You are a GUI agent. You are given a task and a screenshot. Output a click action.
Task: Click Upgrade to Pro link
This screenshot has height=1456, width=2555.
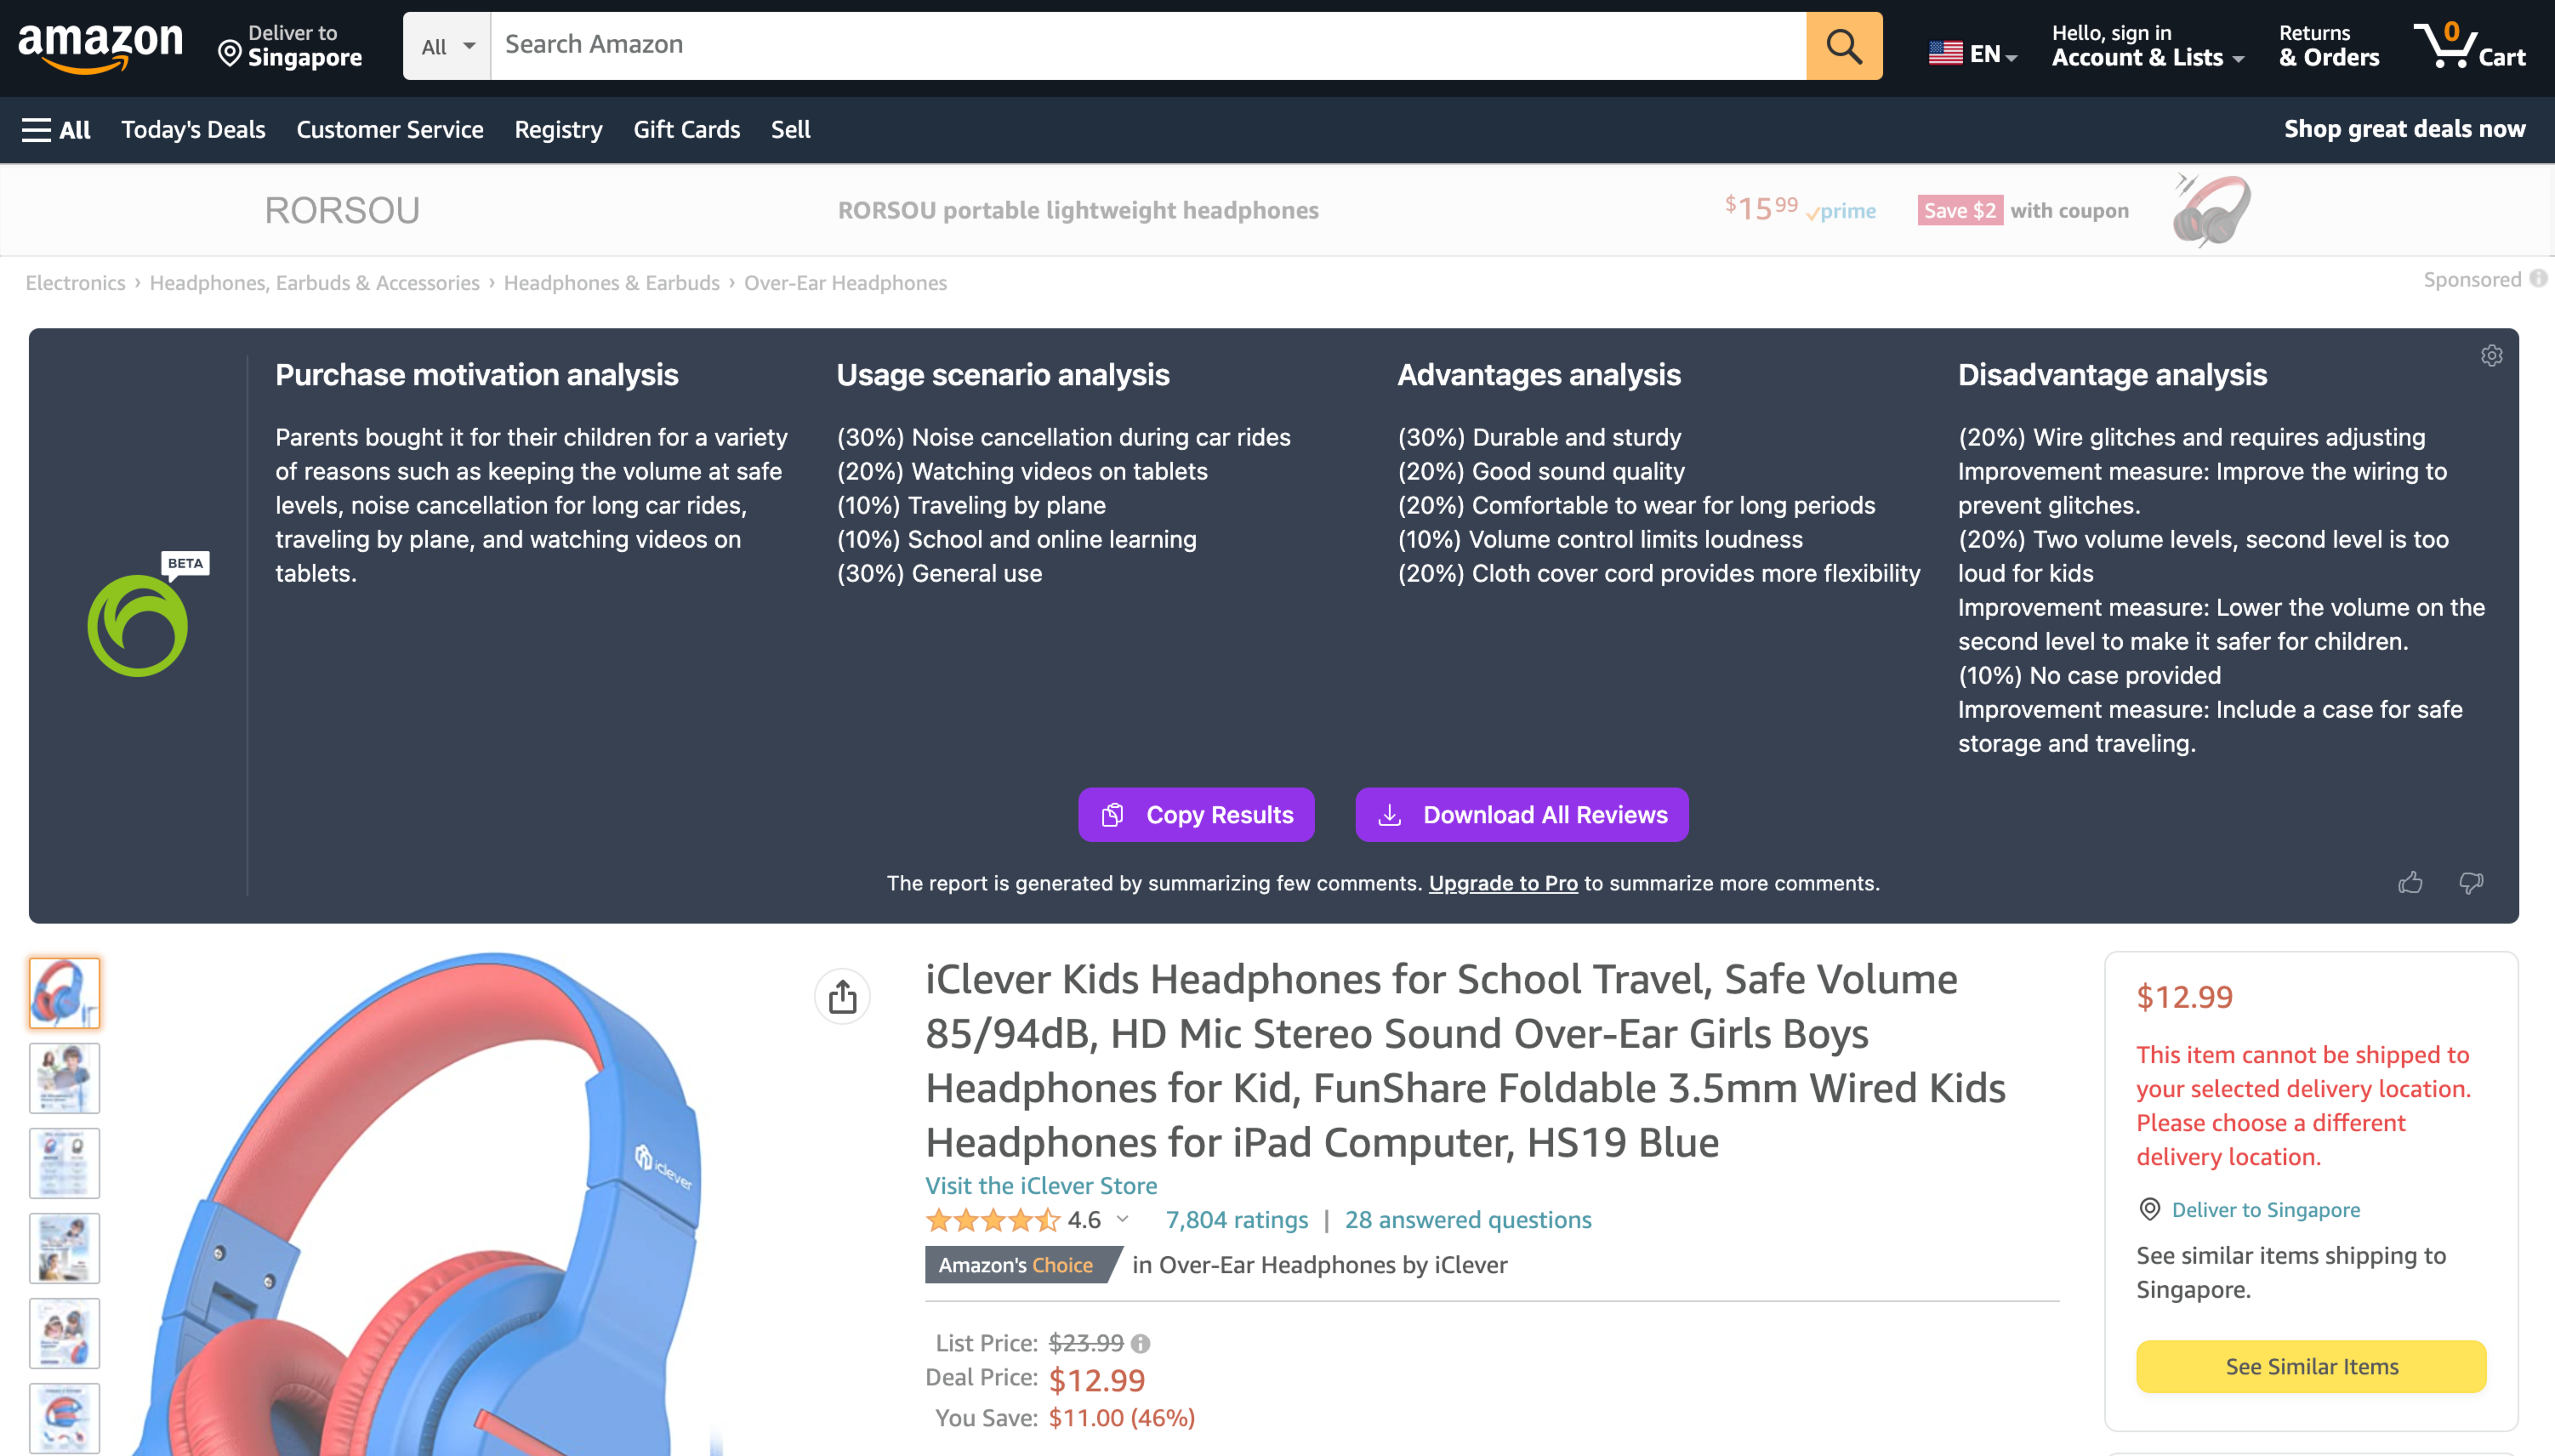[1503, 883]
